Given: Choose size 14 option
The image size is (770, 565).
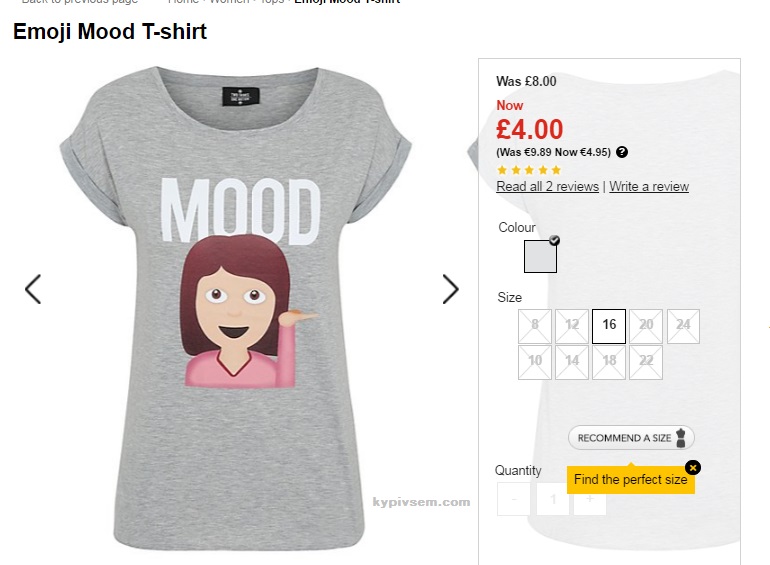Looking at the screenshot, I should click(x=572, y=362).
